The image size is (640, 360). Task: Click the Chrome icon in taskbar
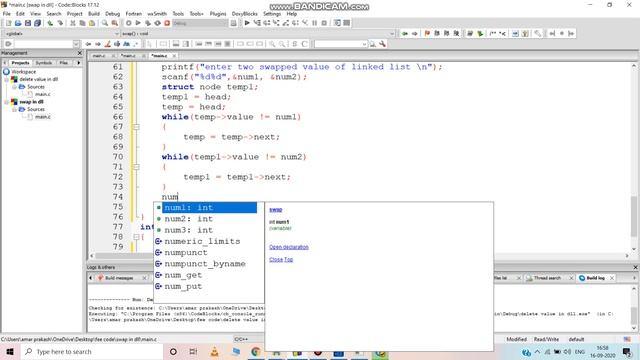tap(256, 352)
